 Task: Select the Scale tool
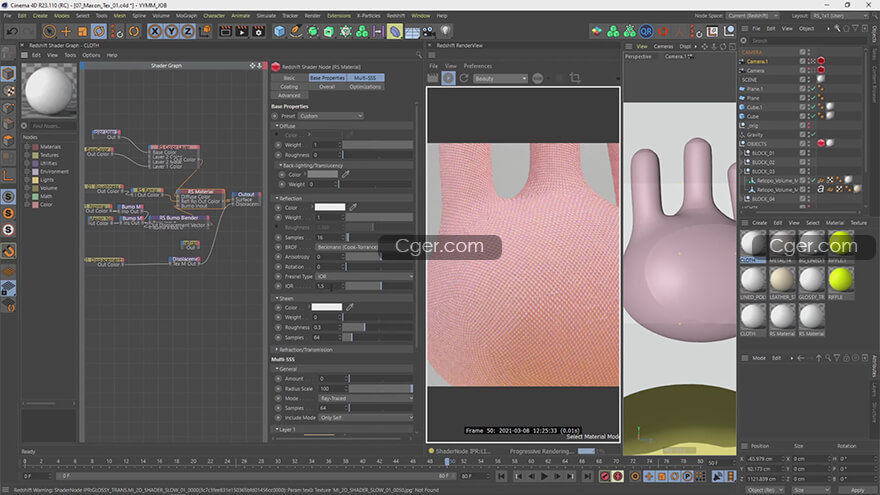tap(82, 31)
